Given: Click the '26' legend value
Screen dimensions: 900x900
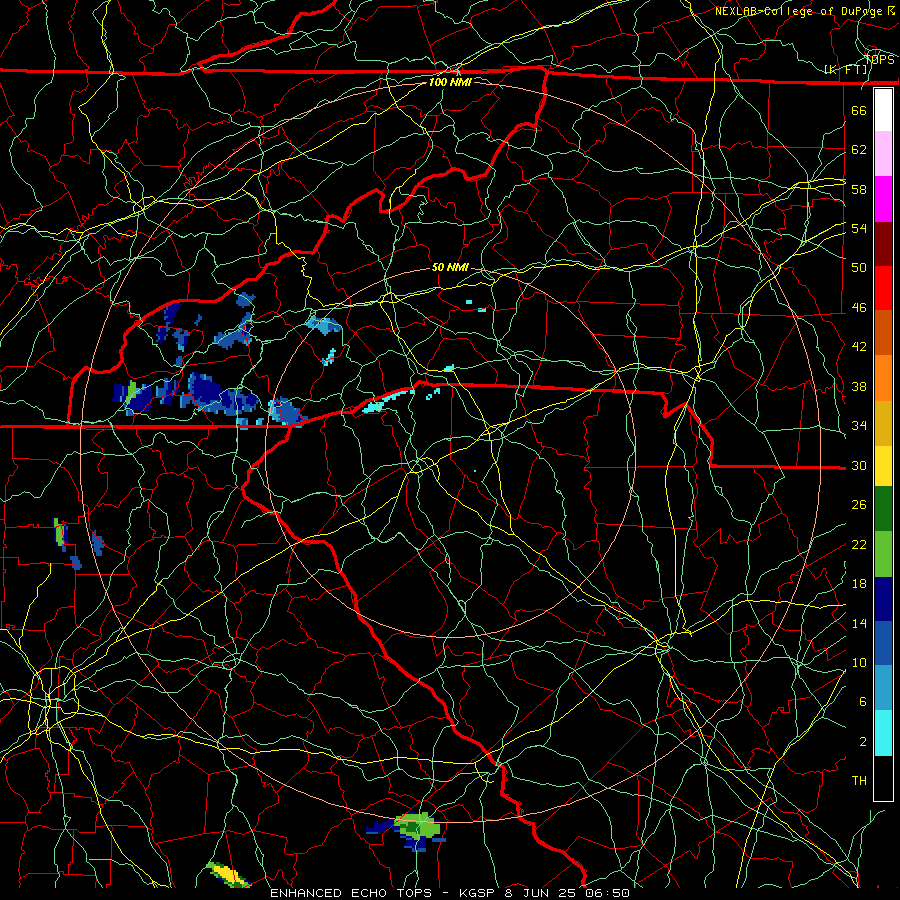Looking at the screenshot, I should 859,505.
